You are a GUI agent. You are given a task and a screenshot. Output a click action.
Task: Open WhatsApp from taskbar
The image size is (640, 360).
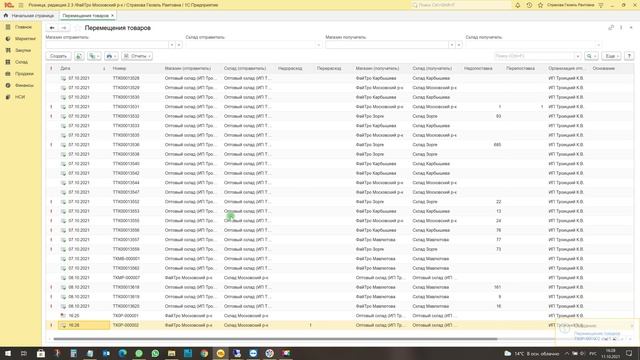(155, 353)
